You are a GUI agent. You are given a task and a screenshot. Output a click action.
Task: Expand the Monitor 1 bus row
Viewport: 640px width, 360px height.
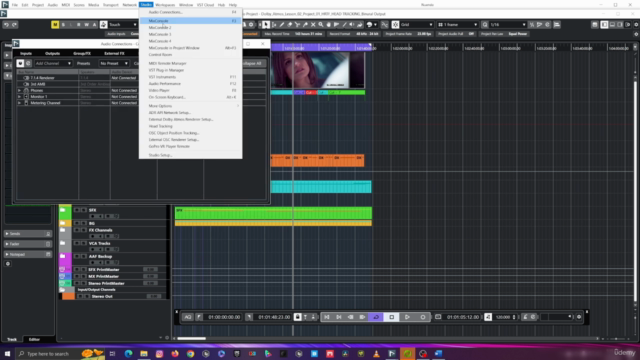coord(19,97)
